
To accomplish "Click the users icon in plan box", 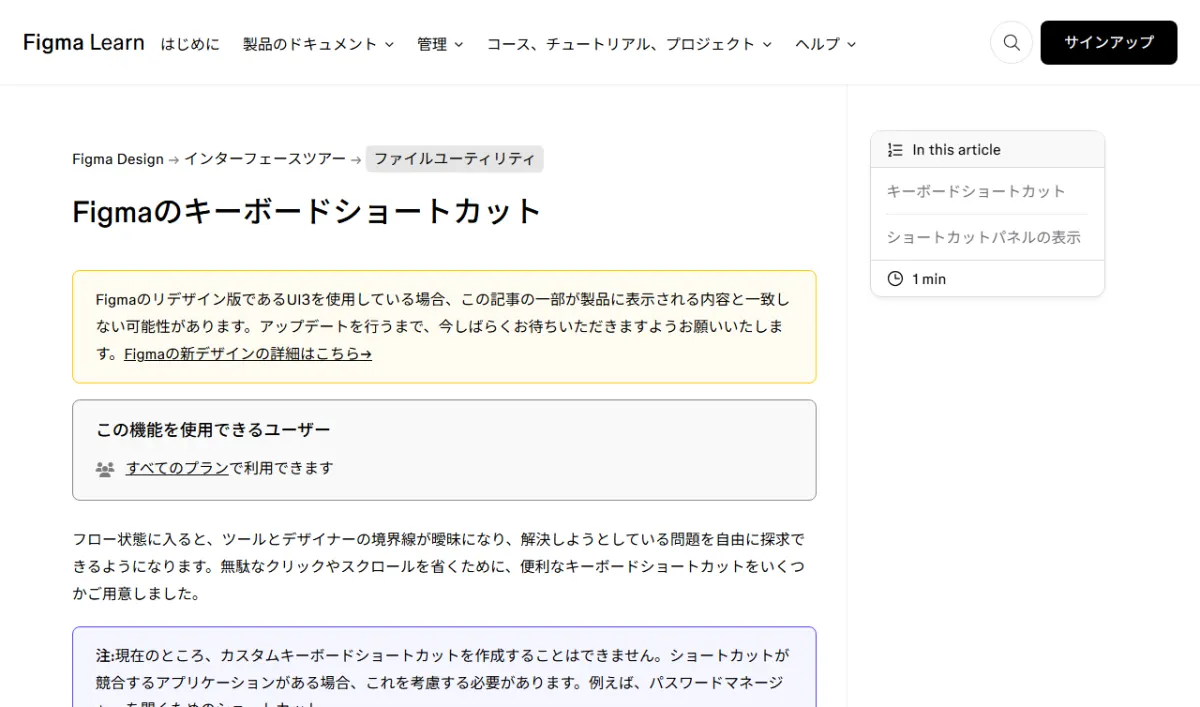I will 105,468.
